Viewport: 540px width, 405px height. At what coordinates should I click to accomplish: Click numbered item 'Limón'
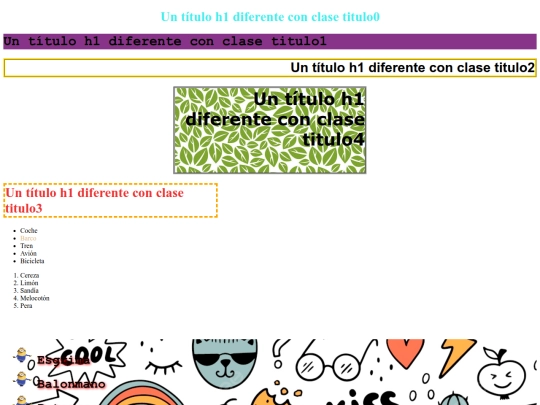29,283
